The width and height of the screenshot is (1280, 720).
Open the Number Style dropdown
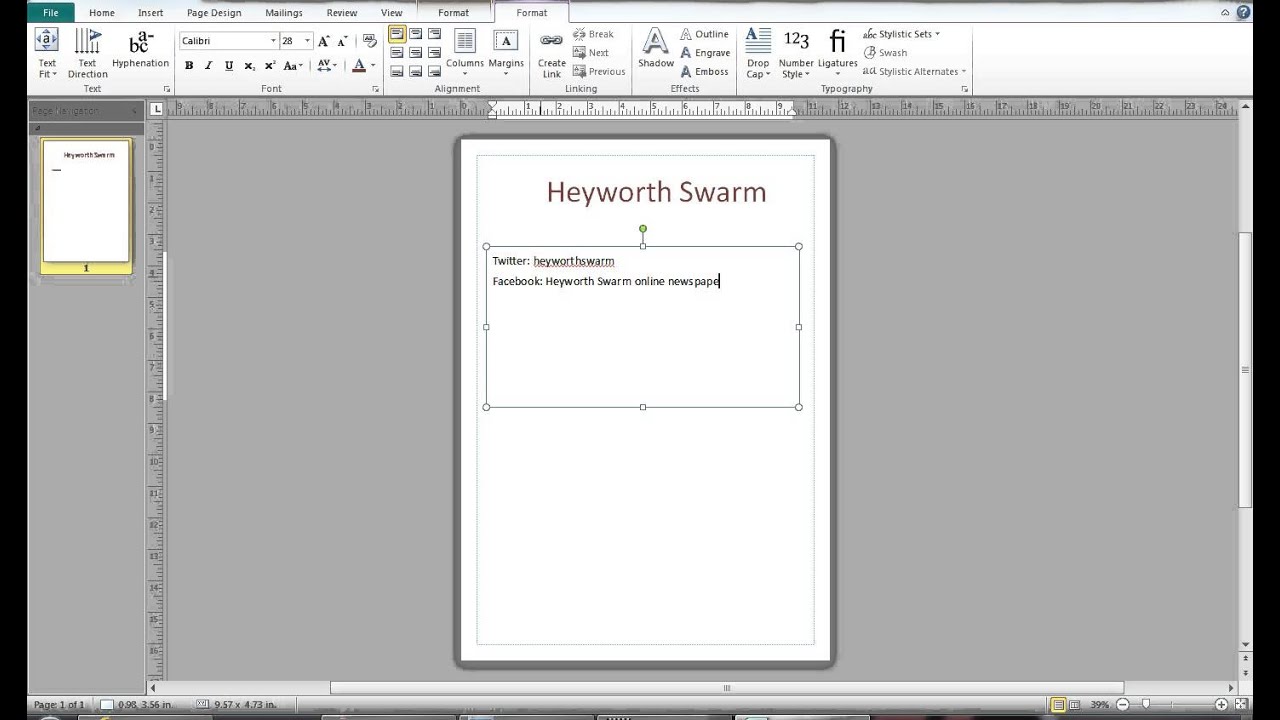[796, 54]
